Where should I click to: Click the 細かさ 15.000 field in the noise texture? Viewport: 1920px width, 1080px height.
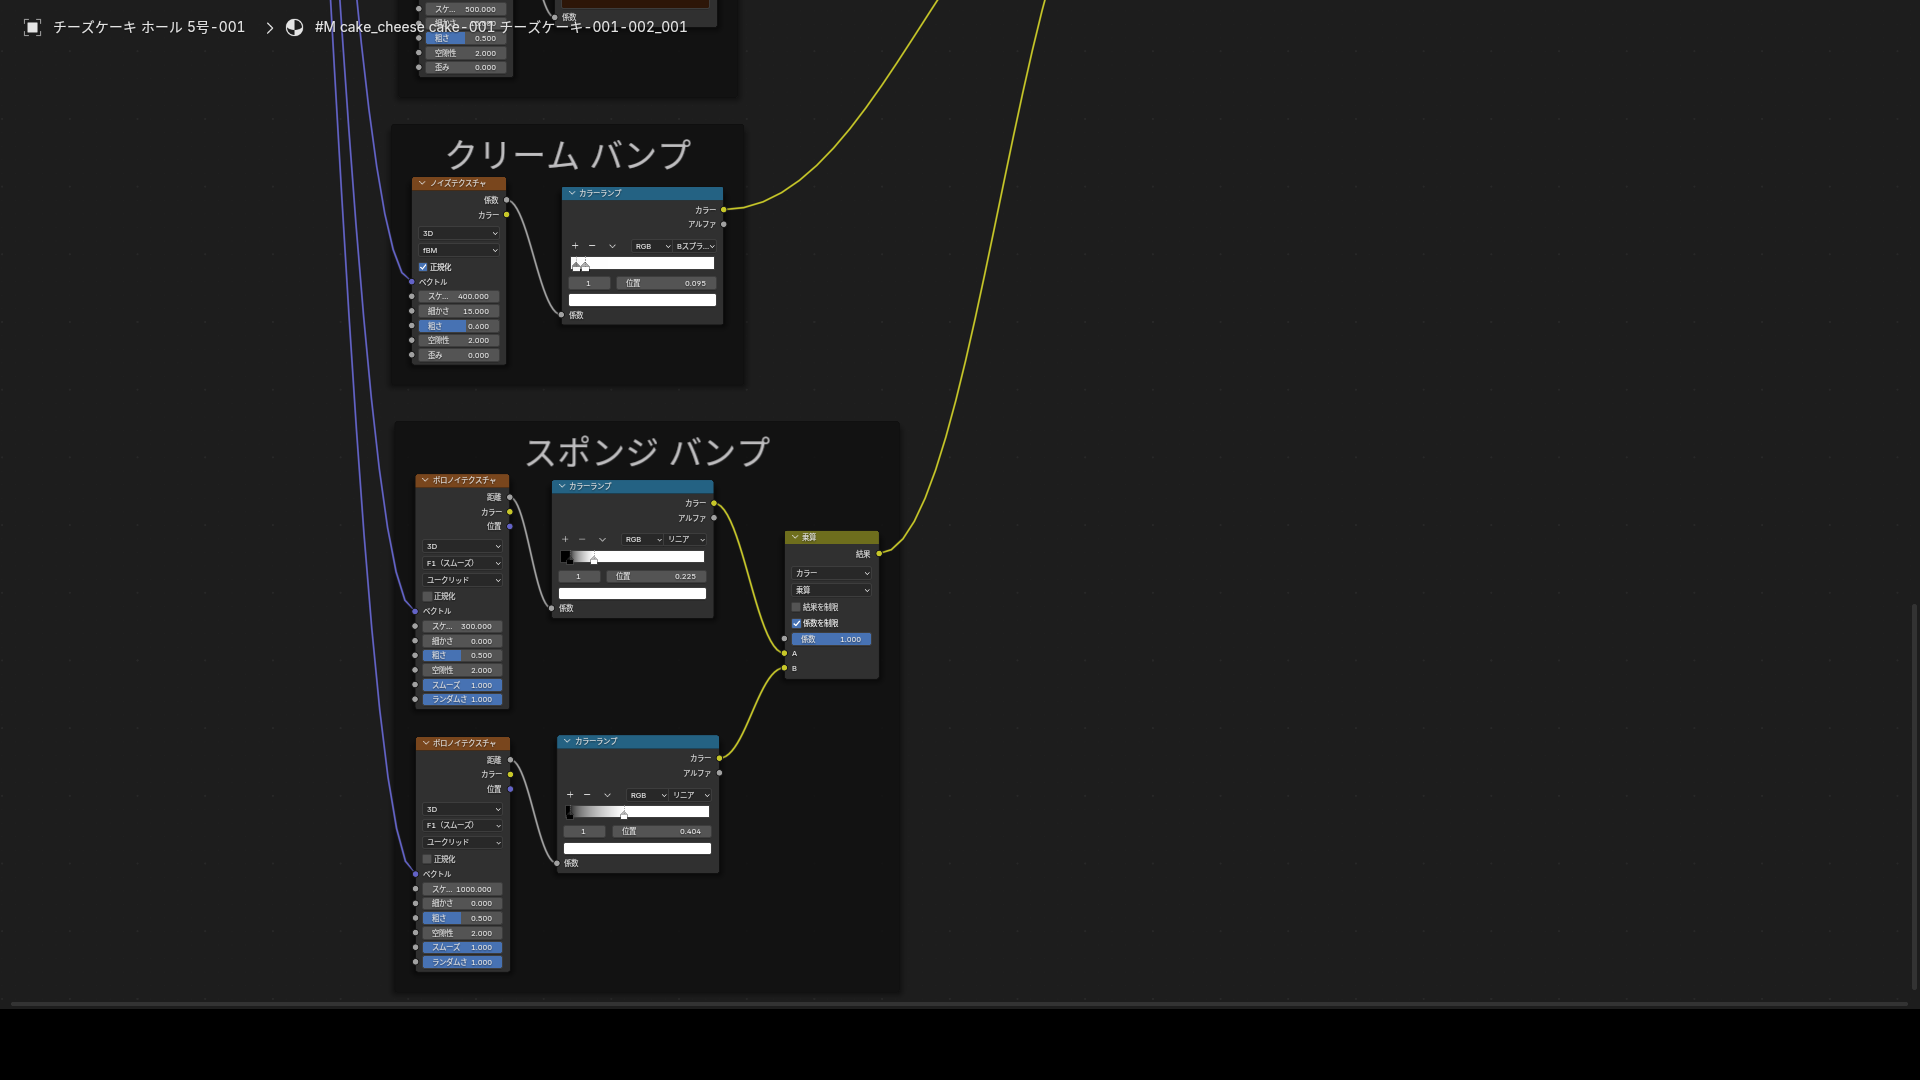coord(459,311)
